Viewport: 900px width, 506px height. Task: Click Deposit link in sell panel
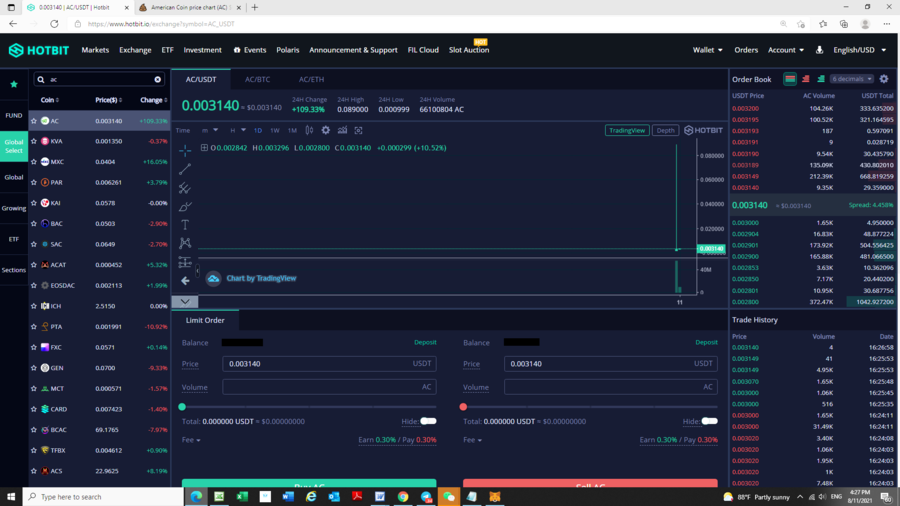coord(706,342)
